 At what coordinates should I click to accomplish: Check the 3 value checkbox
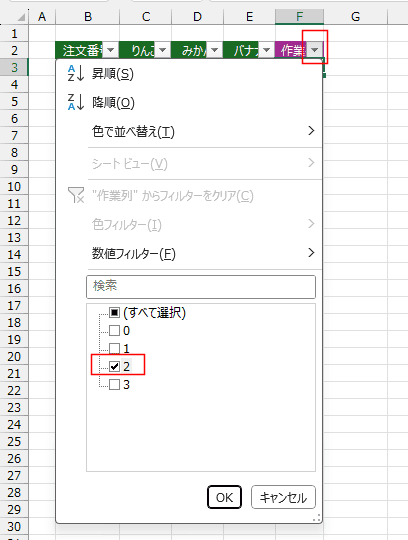(114, 384)
